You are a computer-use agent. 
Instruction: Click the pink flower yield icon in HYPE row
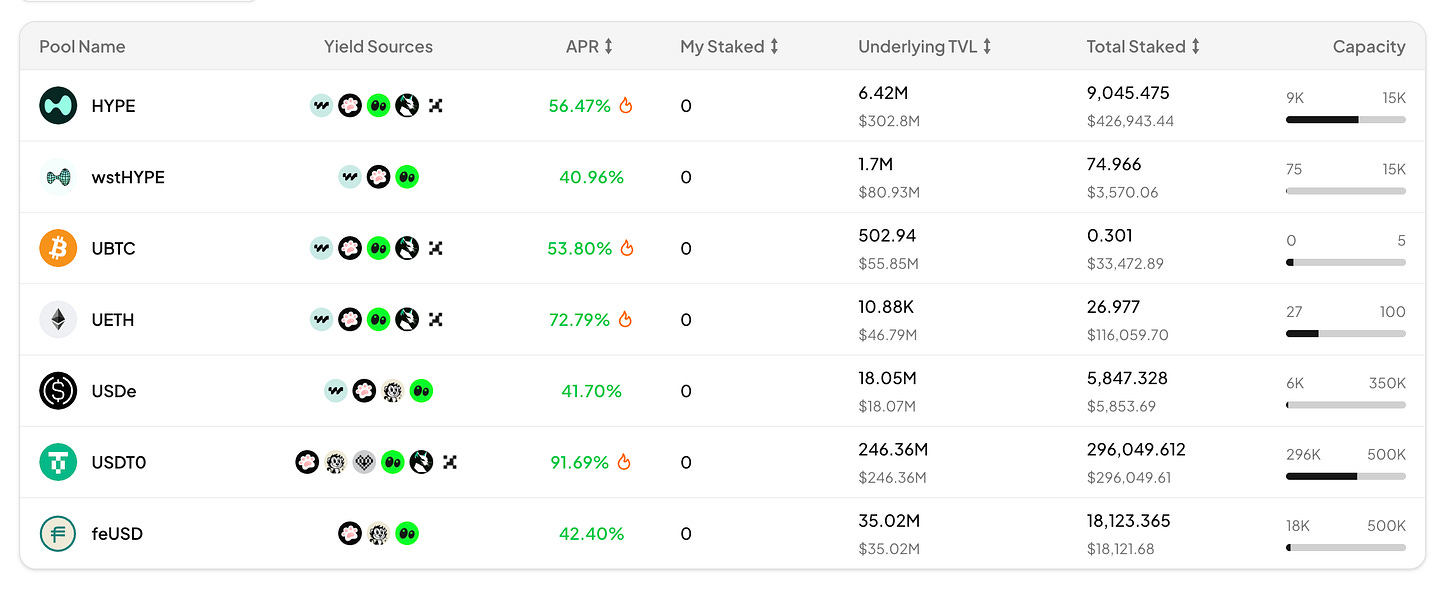(349, 105)
